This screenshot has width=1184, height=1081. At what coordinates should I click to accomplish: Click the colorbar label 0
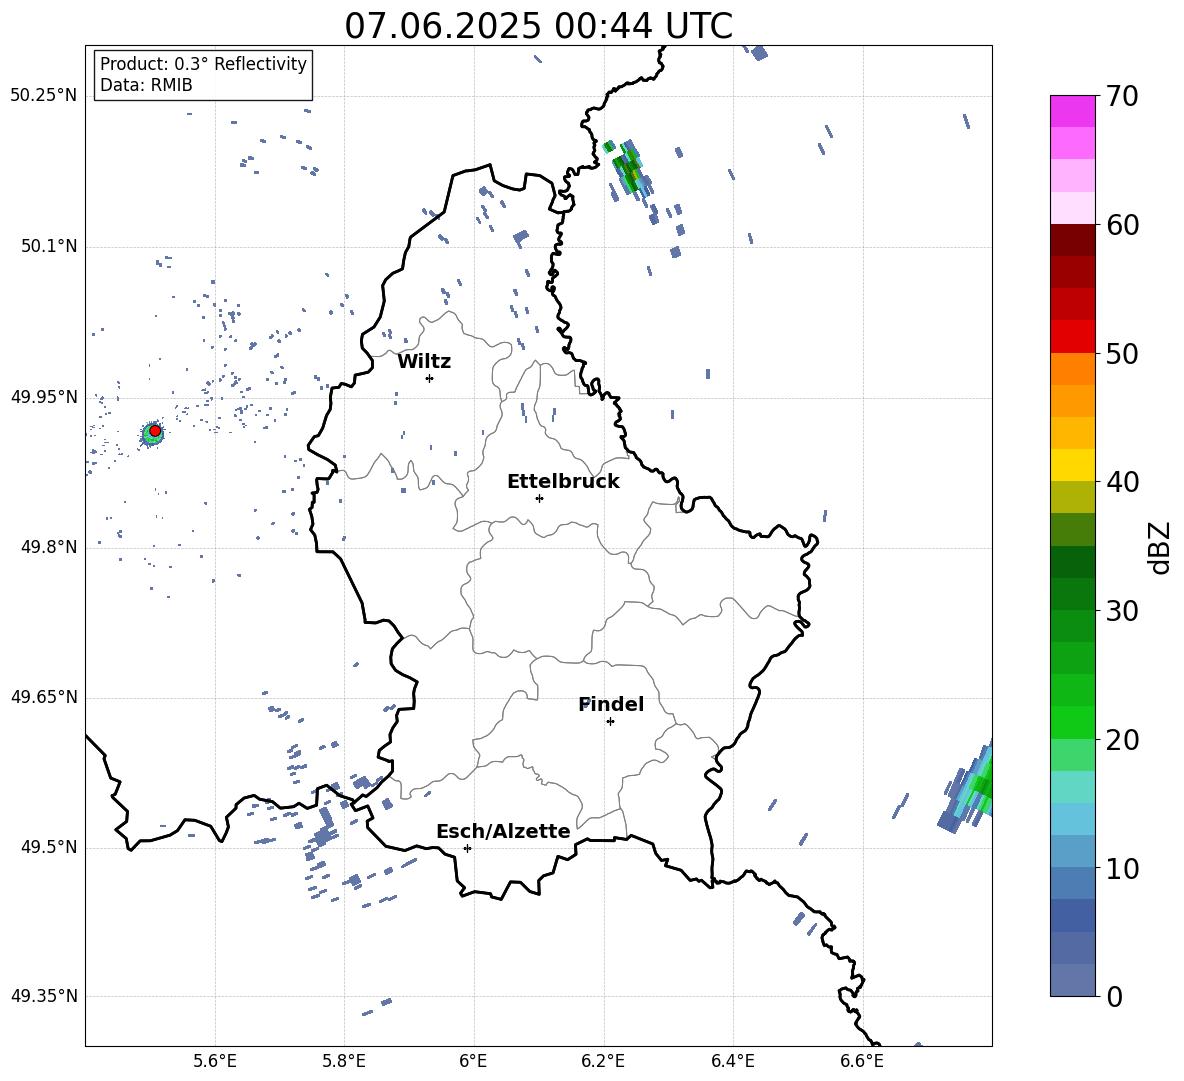pos(1114,996)
